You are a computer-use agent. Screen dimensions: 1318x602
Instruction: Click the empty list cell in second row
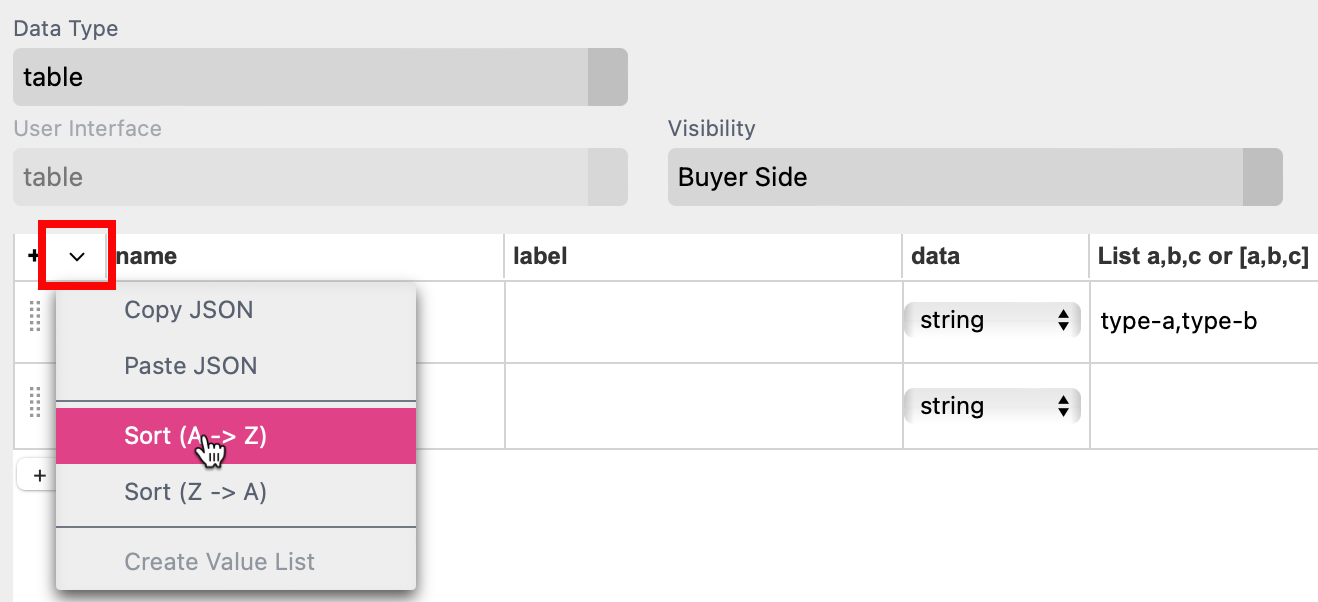click(x=1202, y=406)
